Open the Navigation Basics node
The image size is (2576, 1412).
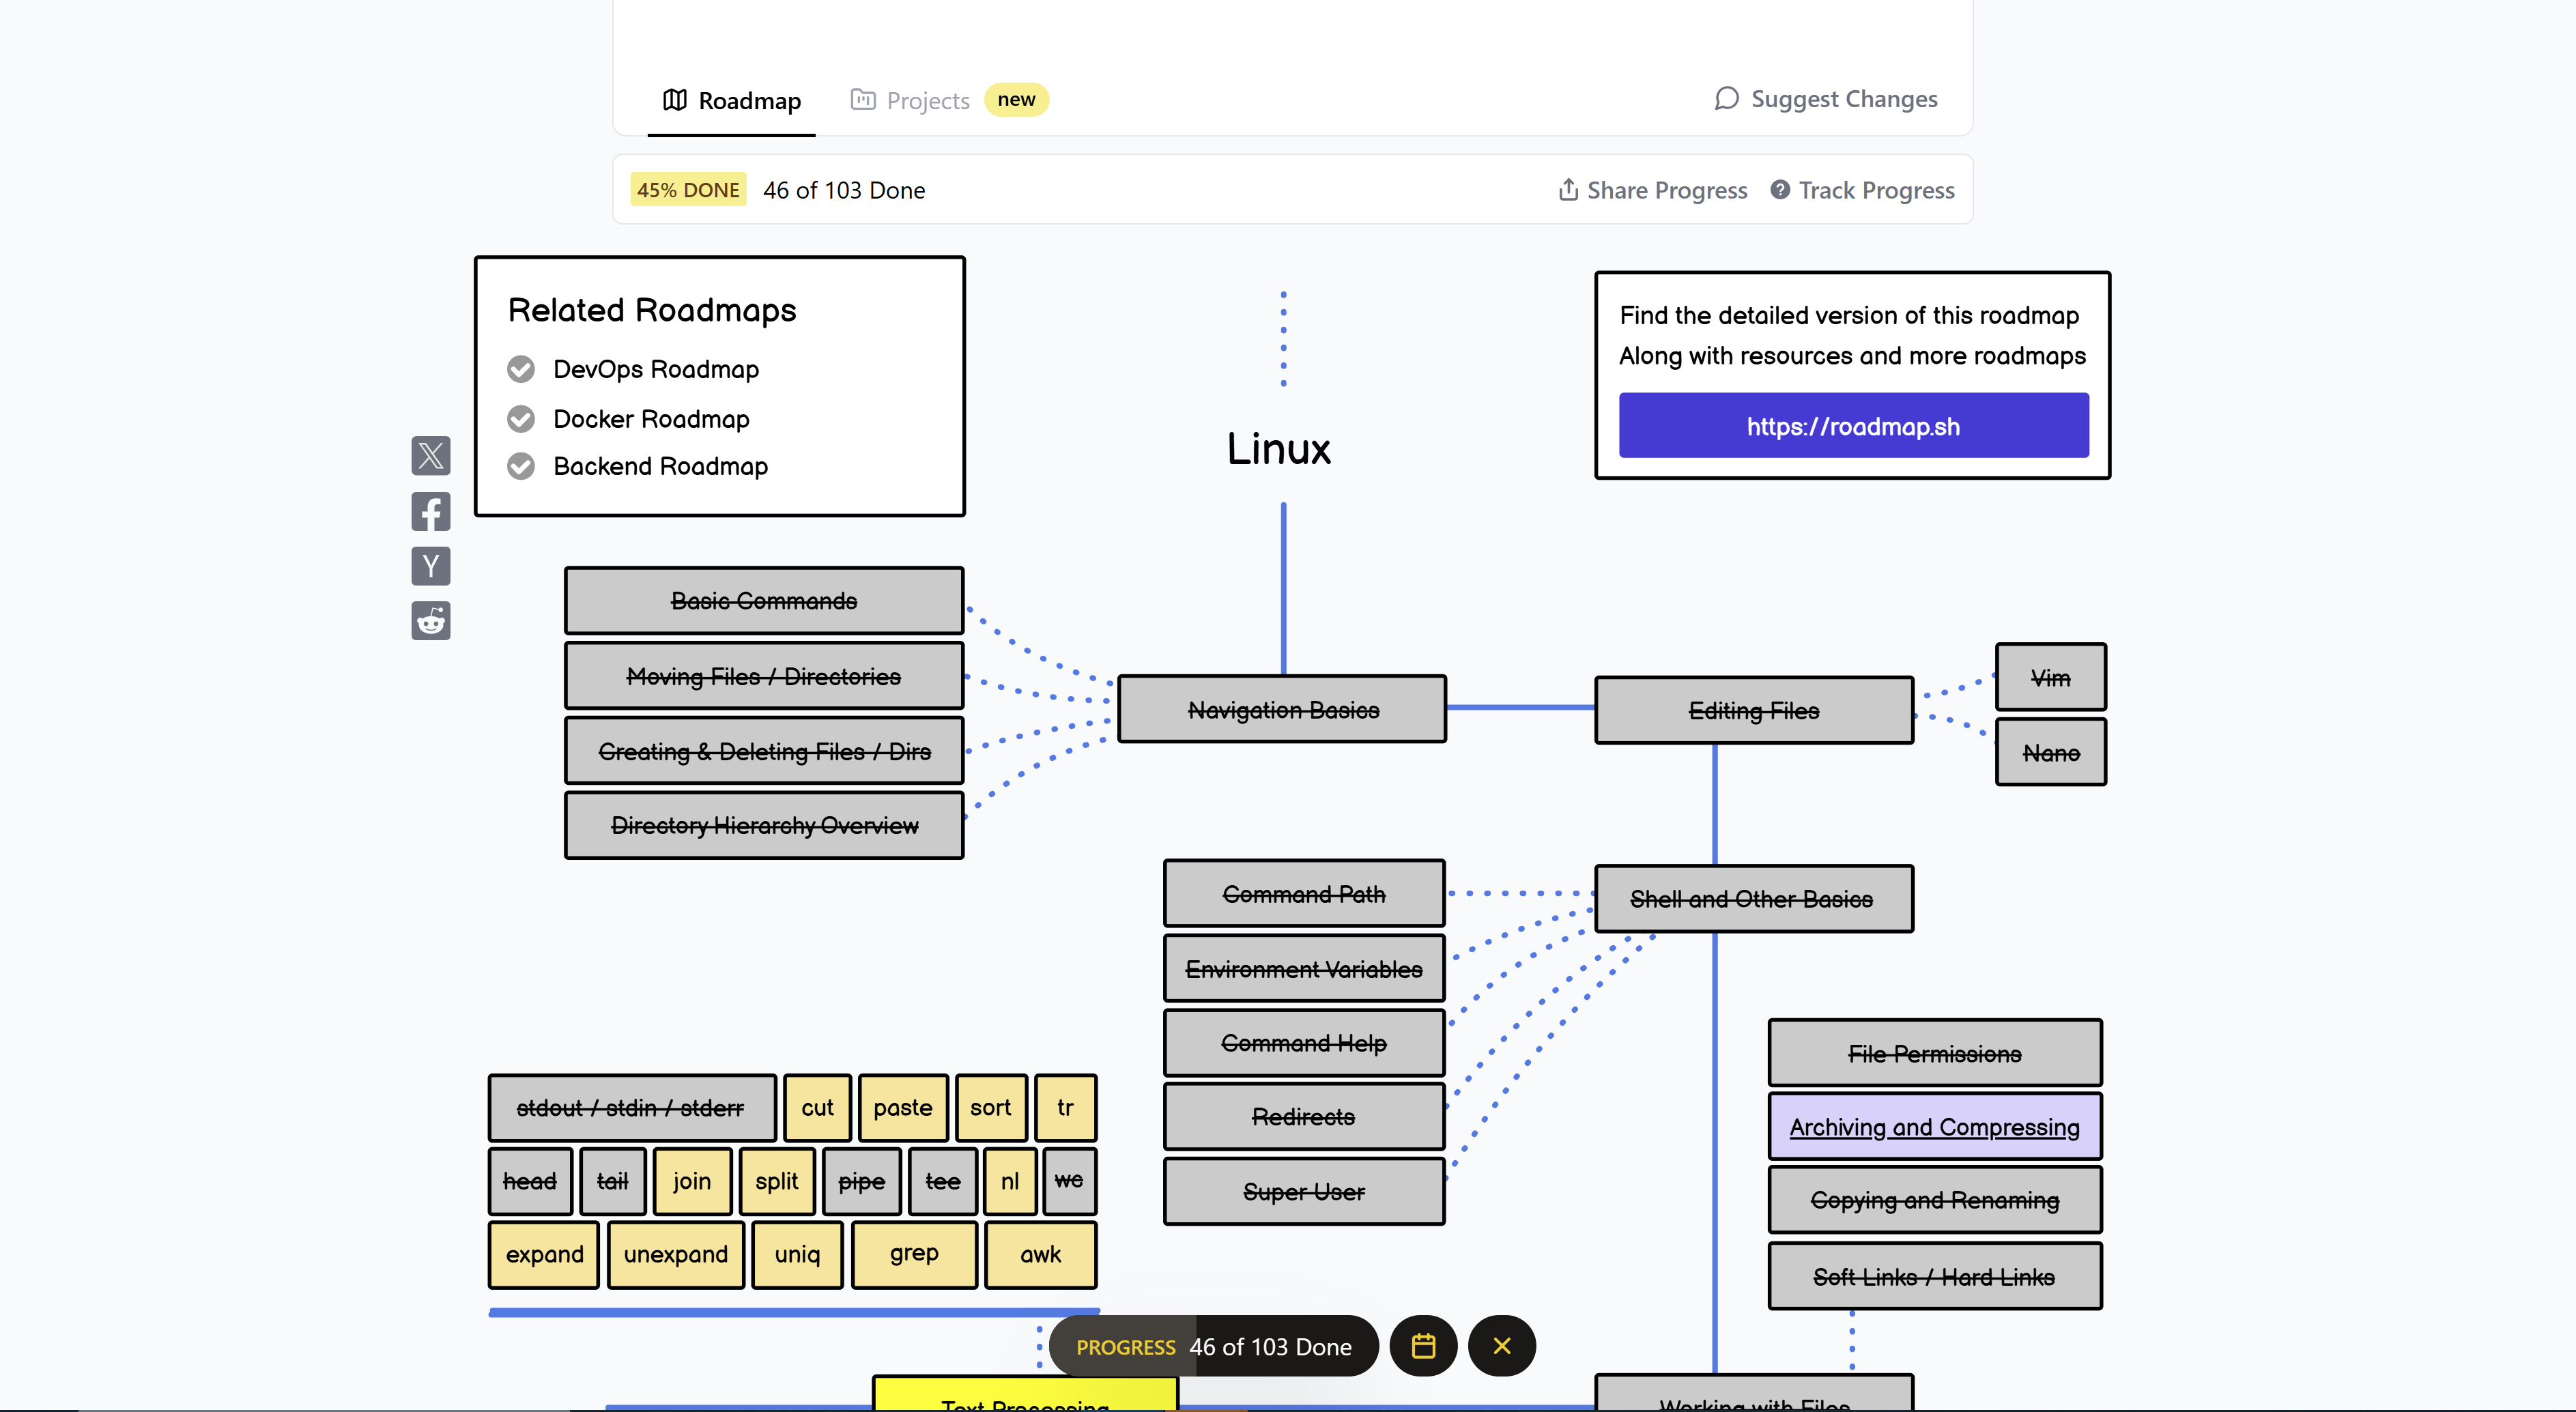1282,710
